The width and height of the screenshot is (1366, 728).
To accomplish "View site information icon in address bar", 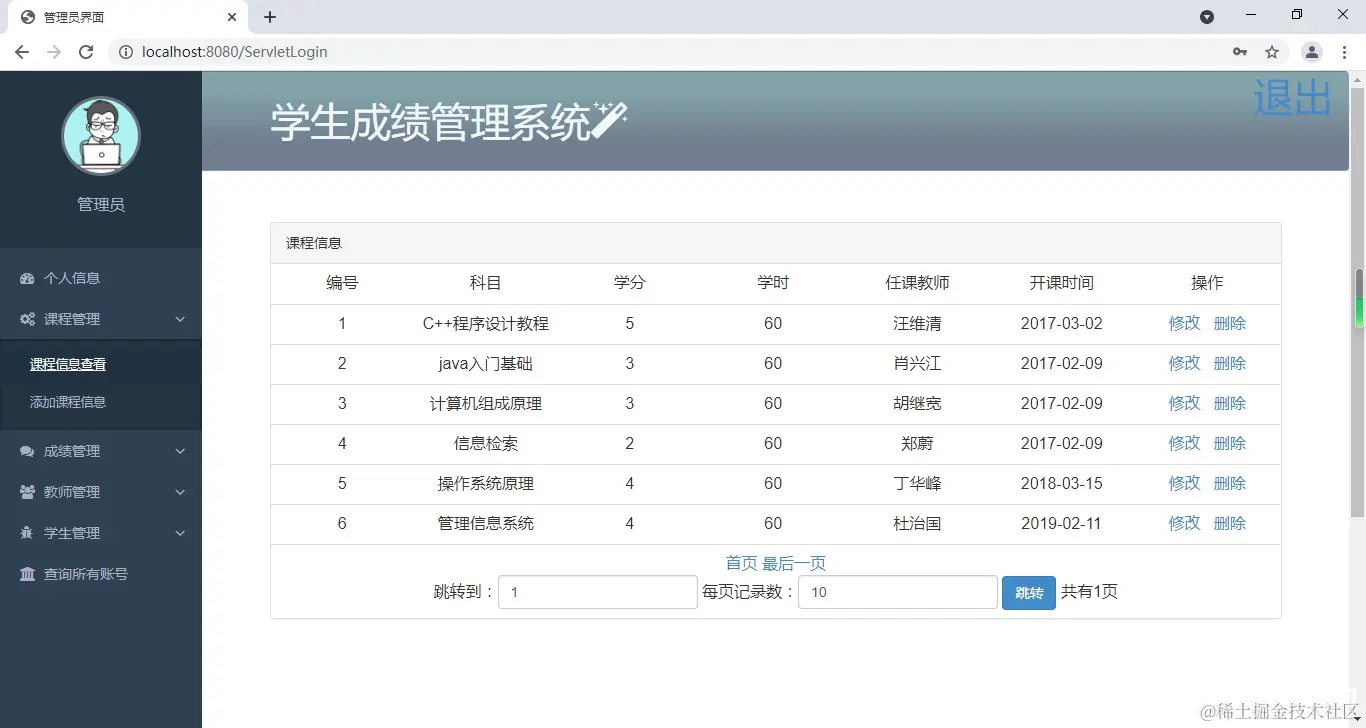I will [126, 52].
